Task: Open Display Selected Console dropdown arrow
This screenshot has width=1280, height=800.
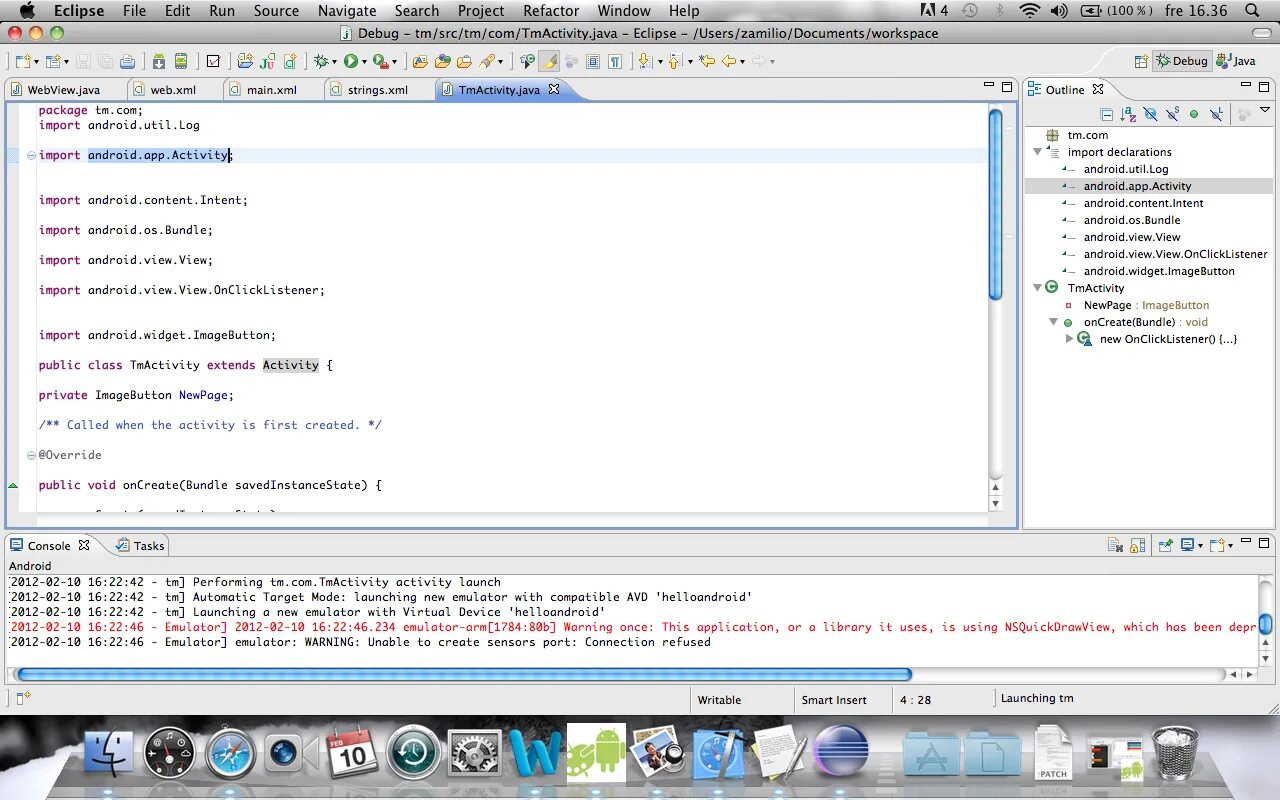Action: coord(1201,546)
